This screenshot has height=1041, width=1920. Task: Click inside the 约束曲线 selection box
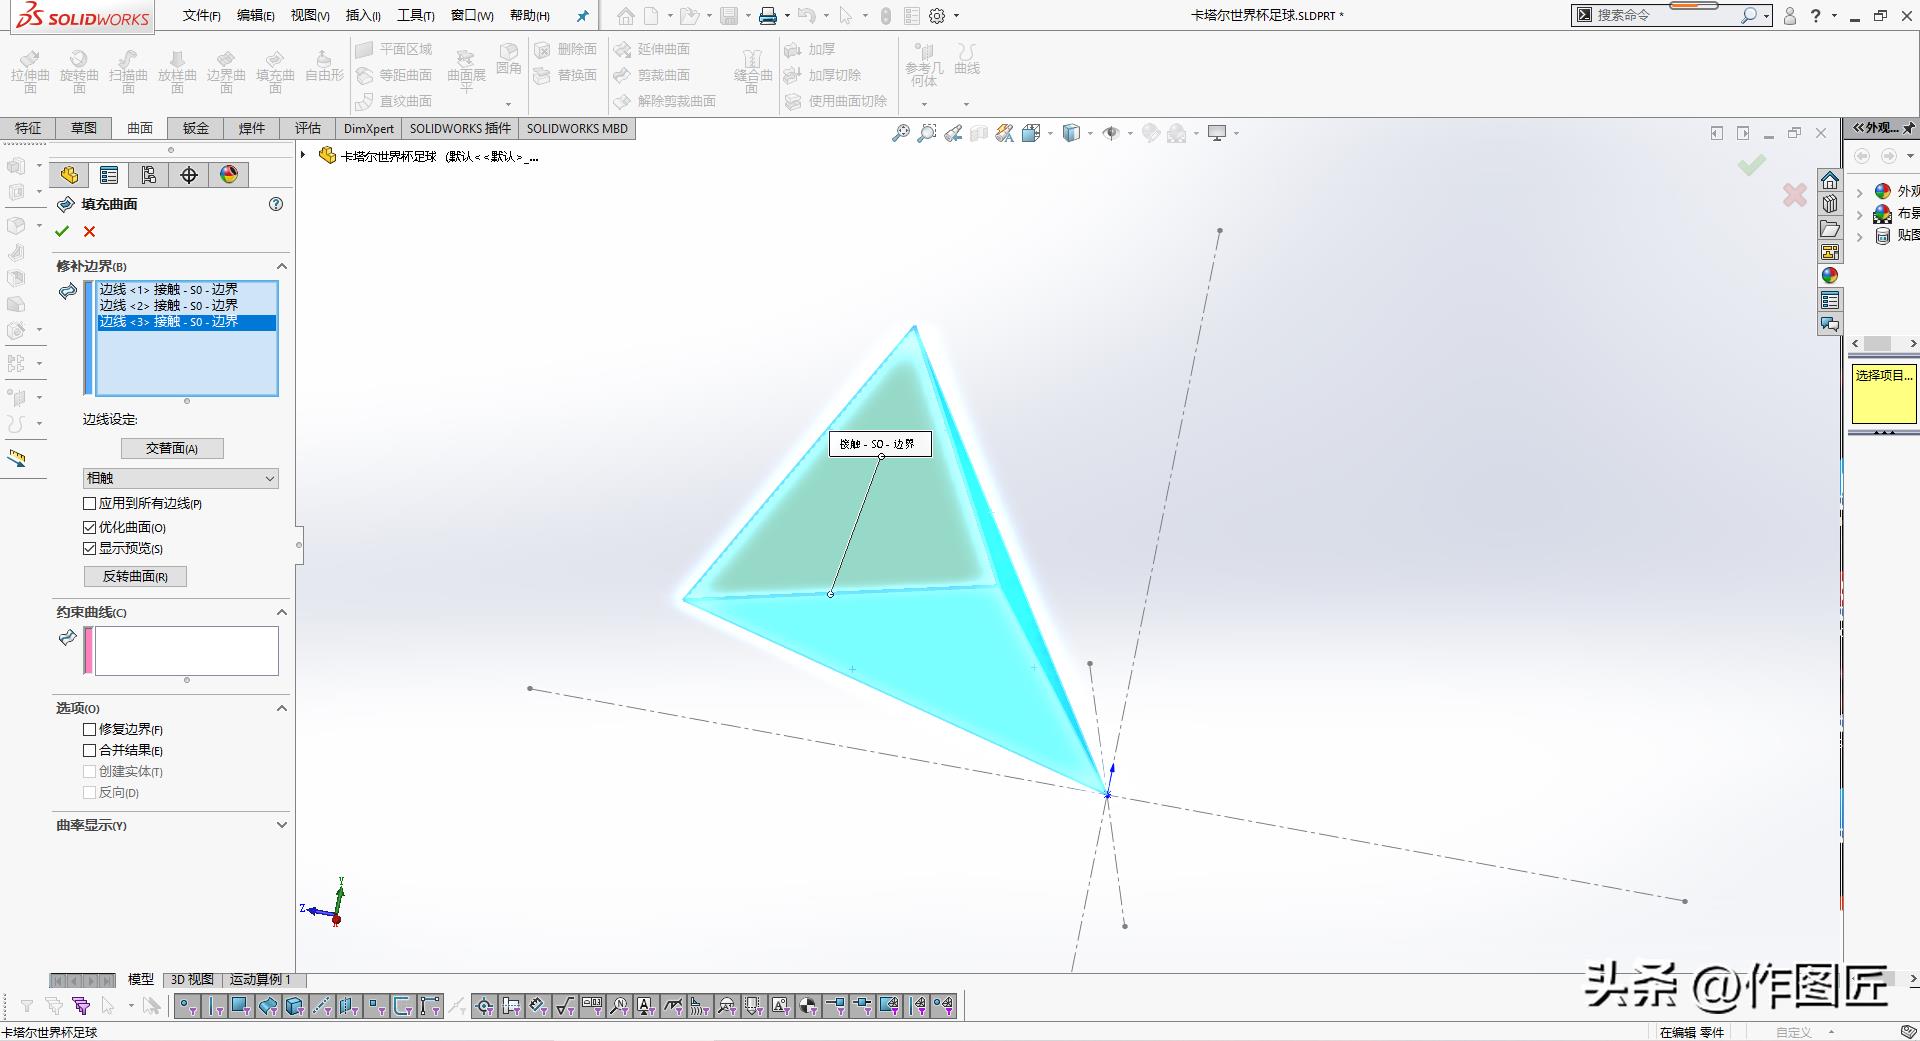coord(186,651)
